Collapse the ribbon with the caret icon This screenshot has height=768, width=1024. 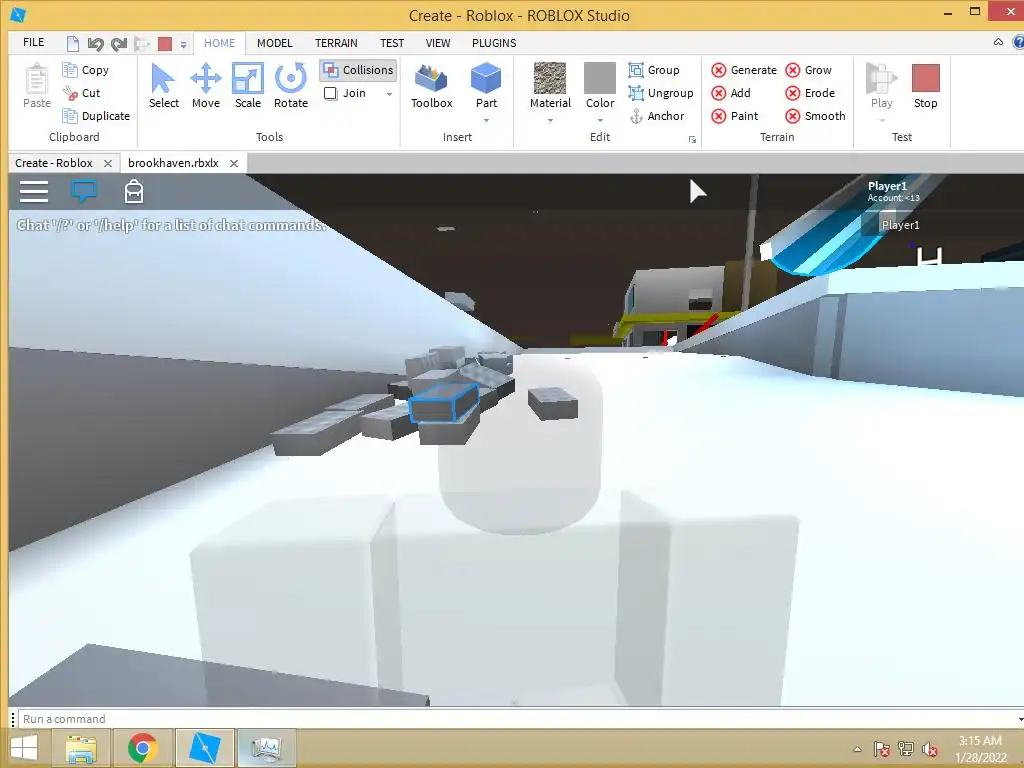(x=998, y=42)
